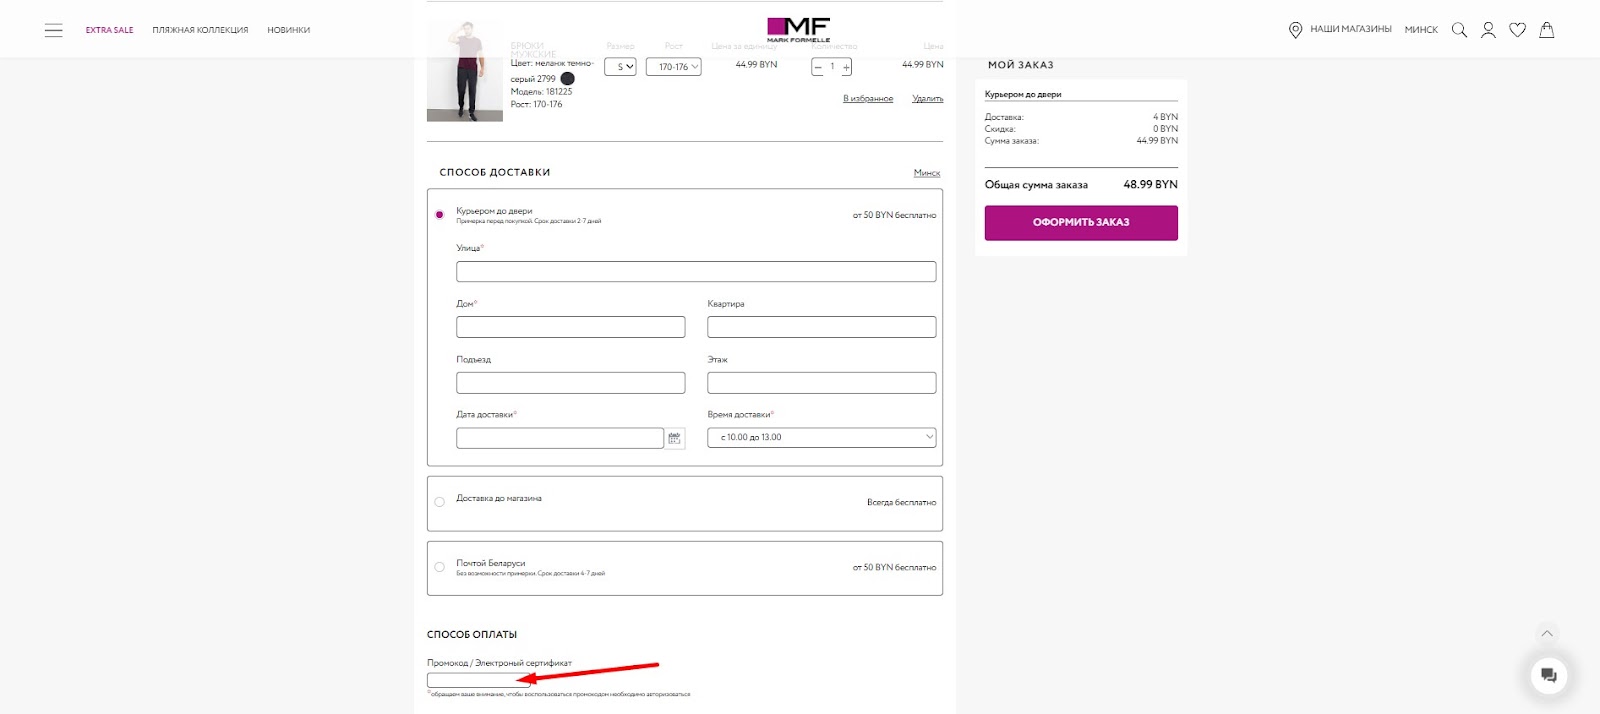This screenshot has width=1600, height=714.
Task: Click the Дата доставки input field
Action: [x=560, y=438]
